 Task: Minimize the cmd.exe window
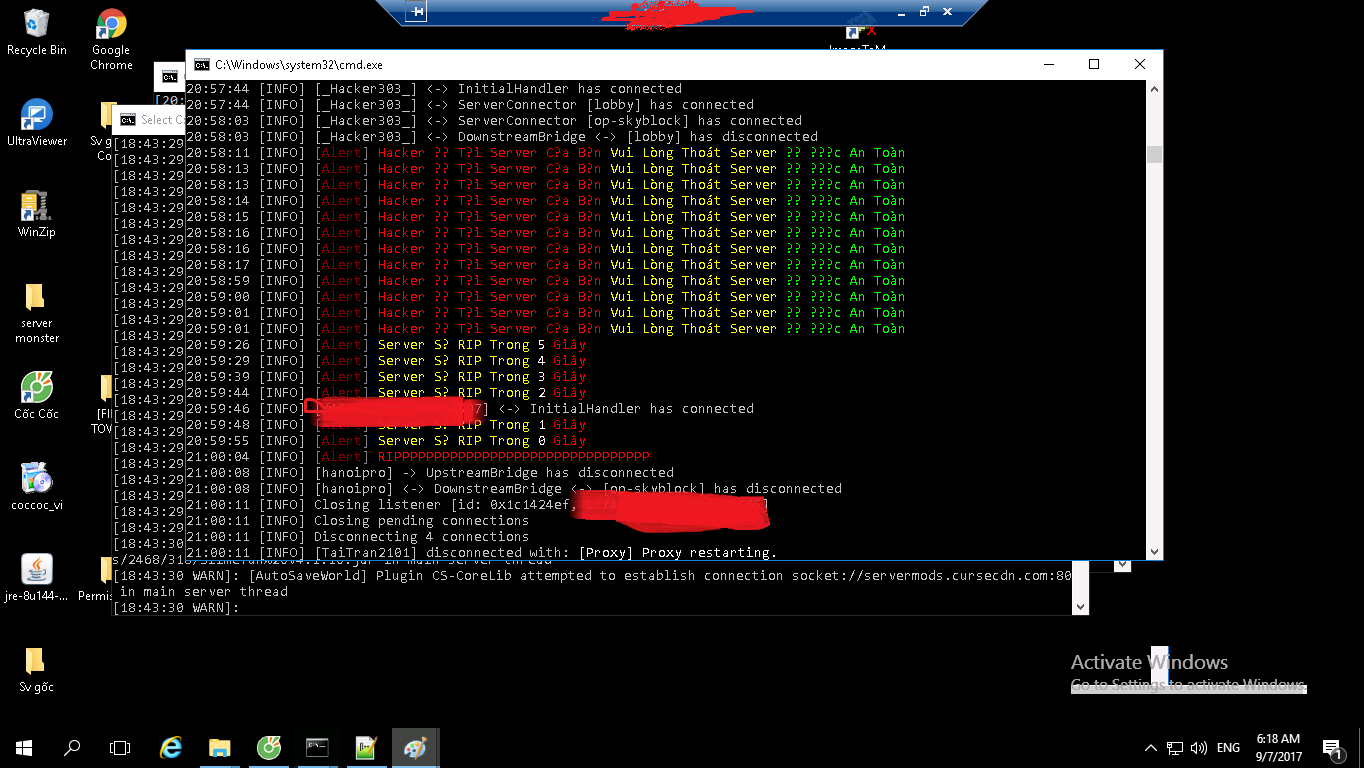coord(1048,64)
